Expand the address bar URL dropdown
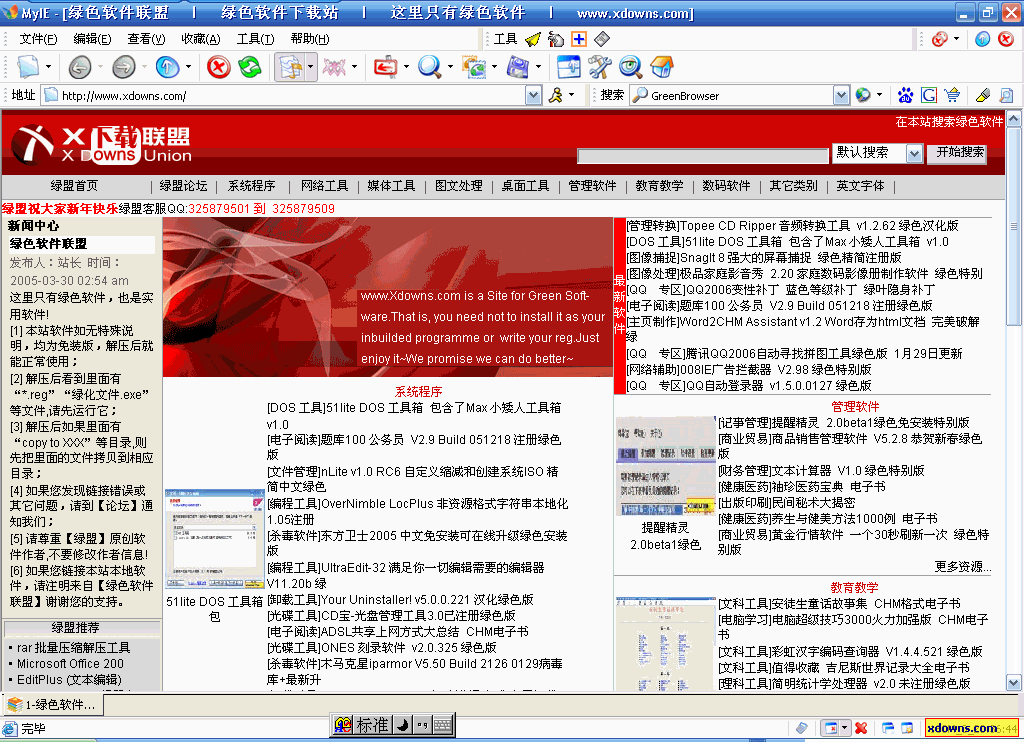The image size is (1024, 742). [534, 95]
